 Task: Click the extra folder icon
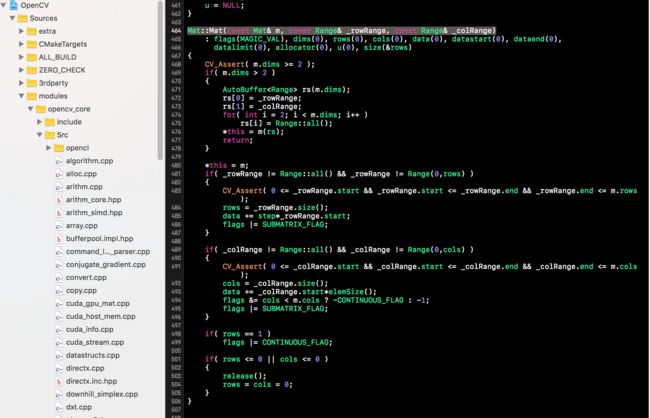(x=32, y=31)
